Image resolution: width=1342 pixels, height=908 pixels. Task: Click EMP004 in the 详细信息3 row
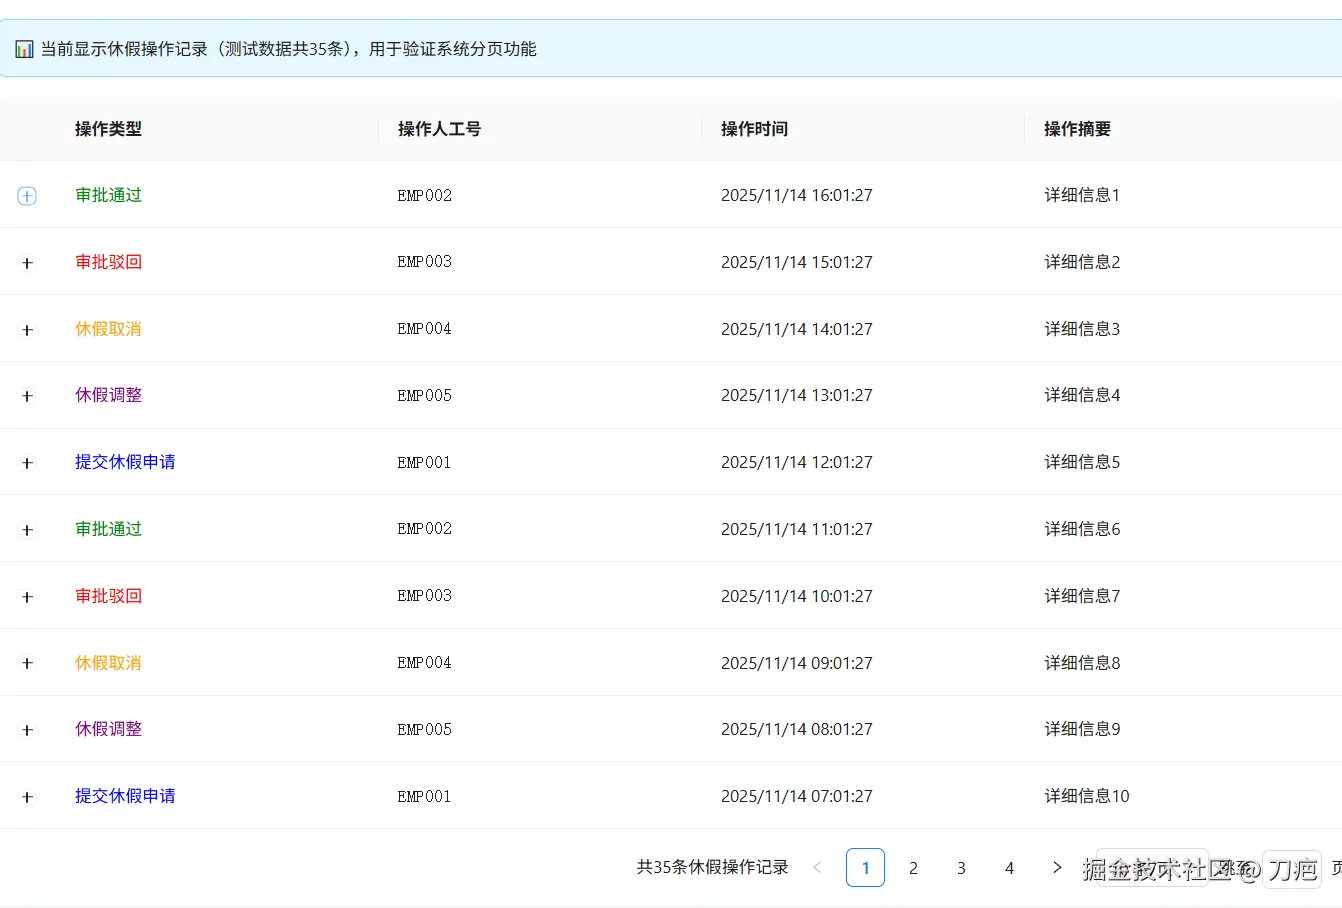point(425,329)
